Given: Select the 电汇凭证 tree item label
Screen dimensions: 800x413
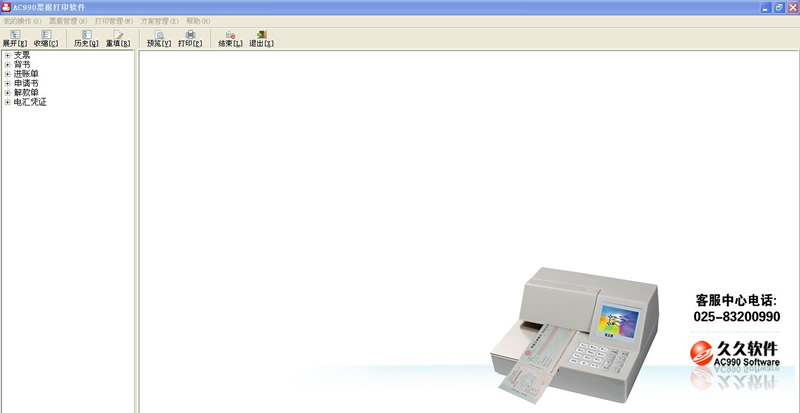Looking at the screenshot, I should pyautogui.click(x=30, y=102).
